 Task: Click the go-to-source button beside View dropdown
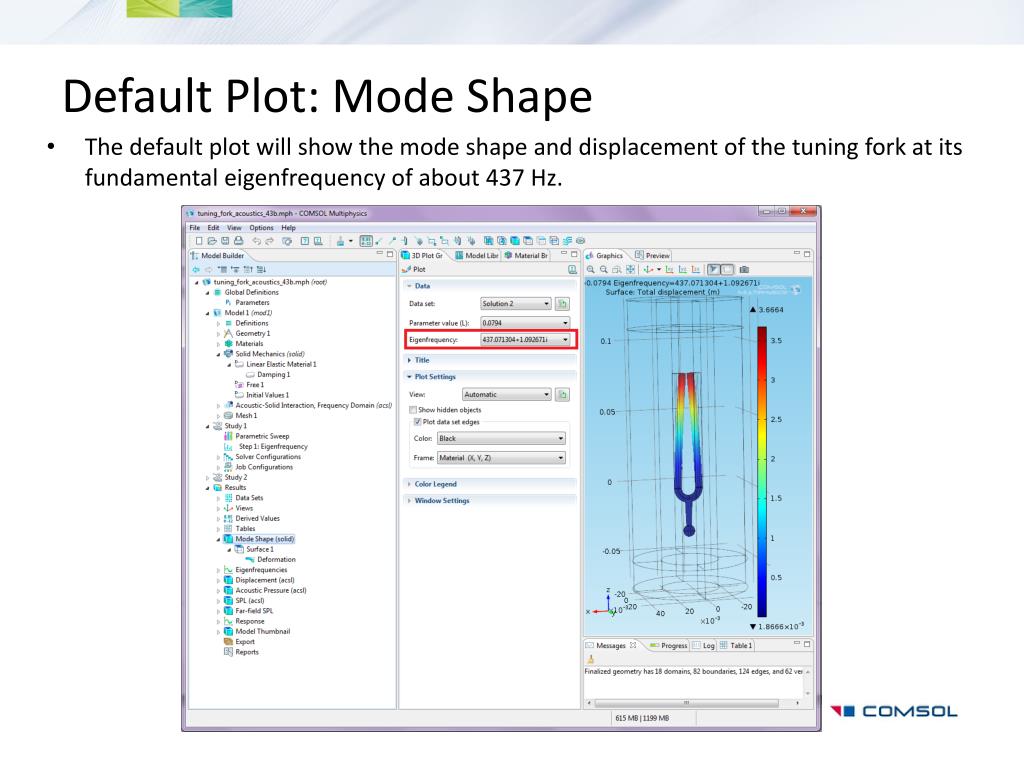coord(562,394)
